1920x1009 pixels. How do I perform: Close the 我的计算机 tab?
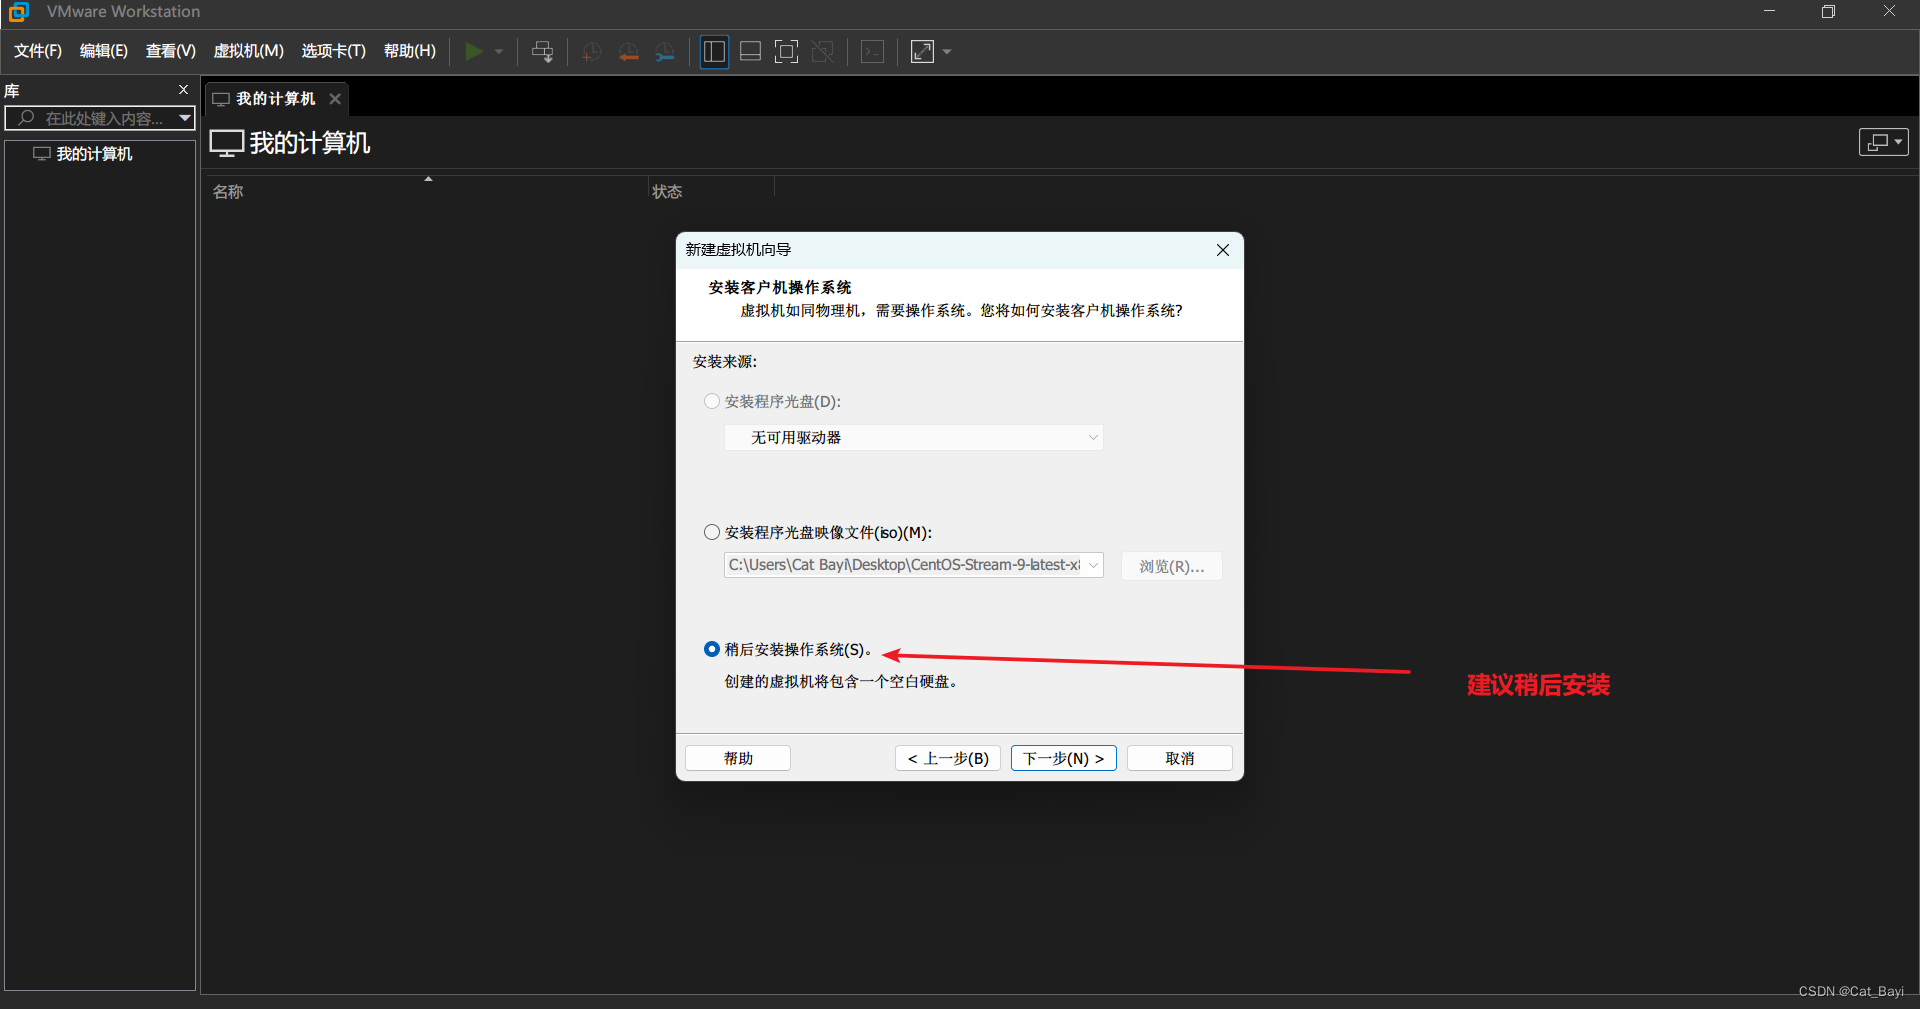coord(335,98)
